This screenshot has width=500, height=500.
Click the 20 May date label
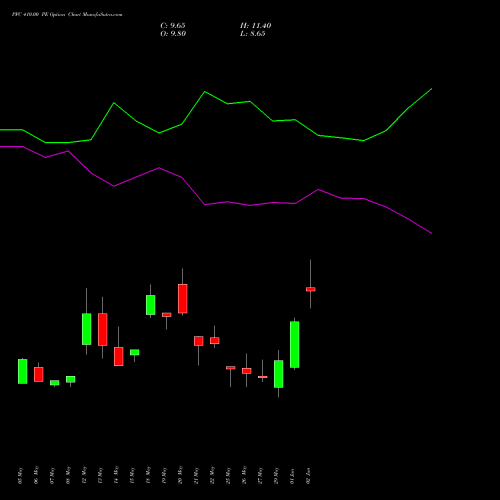181,475
